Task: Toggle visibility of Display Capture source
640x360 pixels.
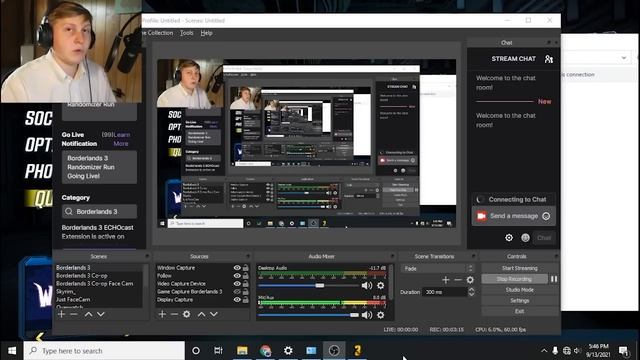Action: (x=237, y=300)
